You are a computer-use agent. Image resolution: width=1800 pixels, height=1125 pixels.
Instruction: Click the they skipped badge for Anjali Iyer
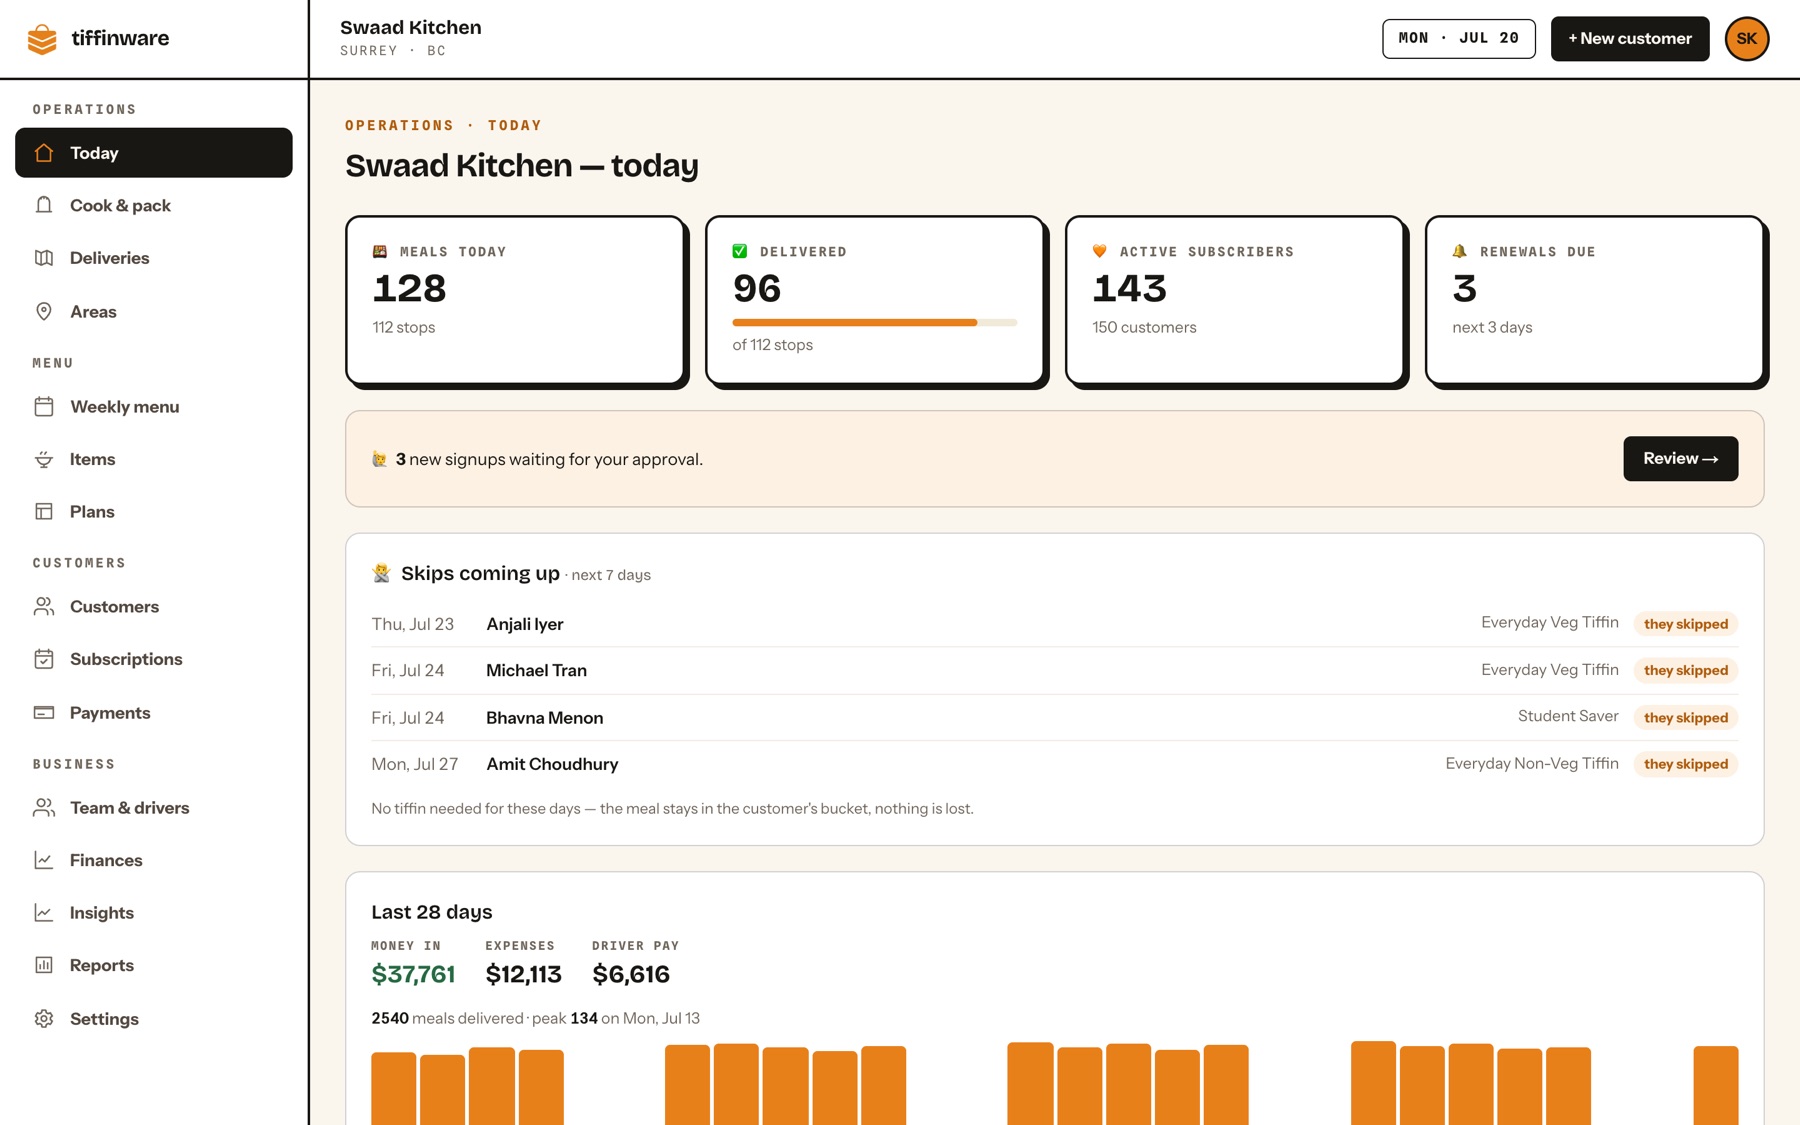pos(1686,624)
